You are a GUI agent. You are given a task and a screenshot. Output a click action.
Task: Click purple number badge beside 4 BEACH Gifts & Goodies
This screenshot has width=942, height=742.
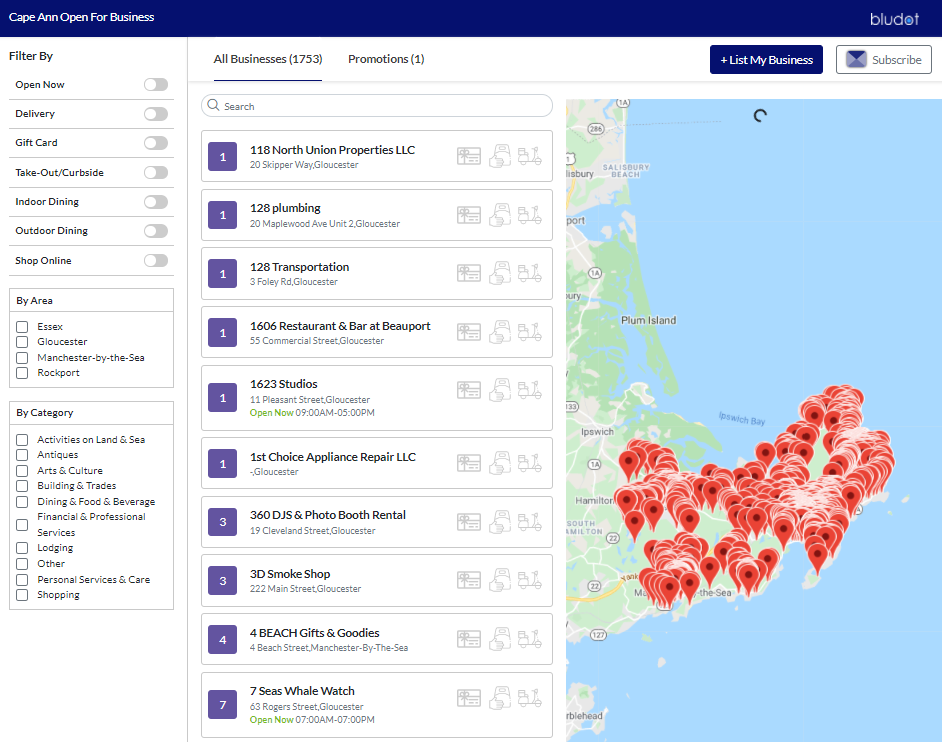point(223,639)
